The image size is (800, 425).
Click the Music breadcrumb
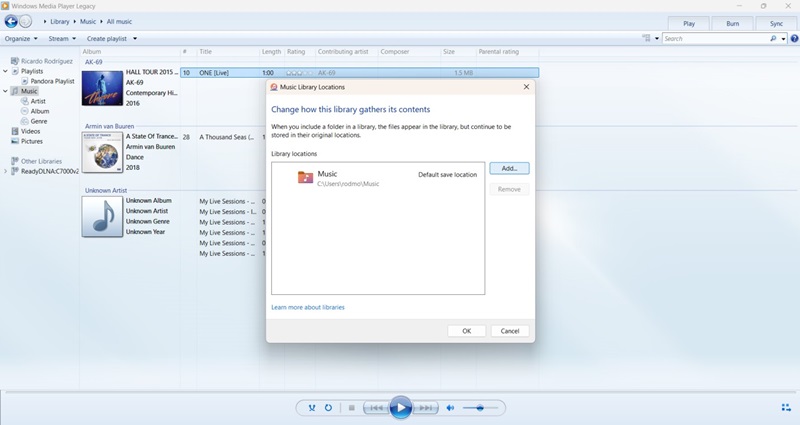[x=88, y=21]
